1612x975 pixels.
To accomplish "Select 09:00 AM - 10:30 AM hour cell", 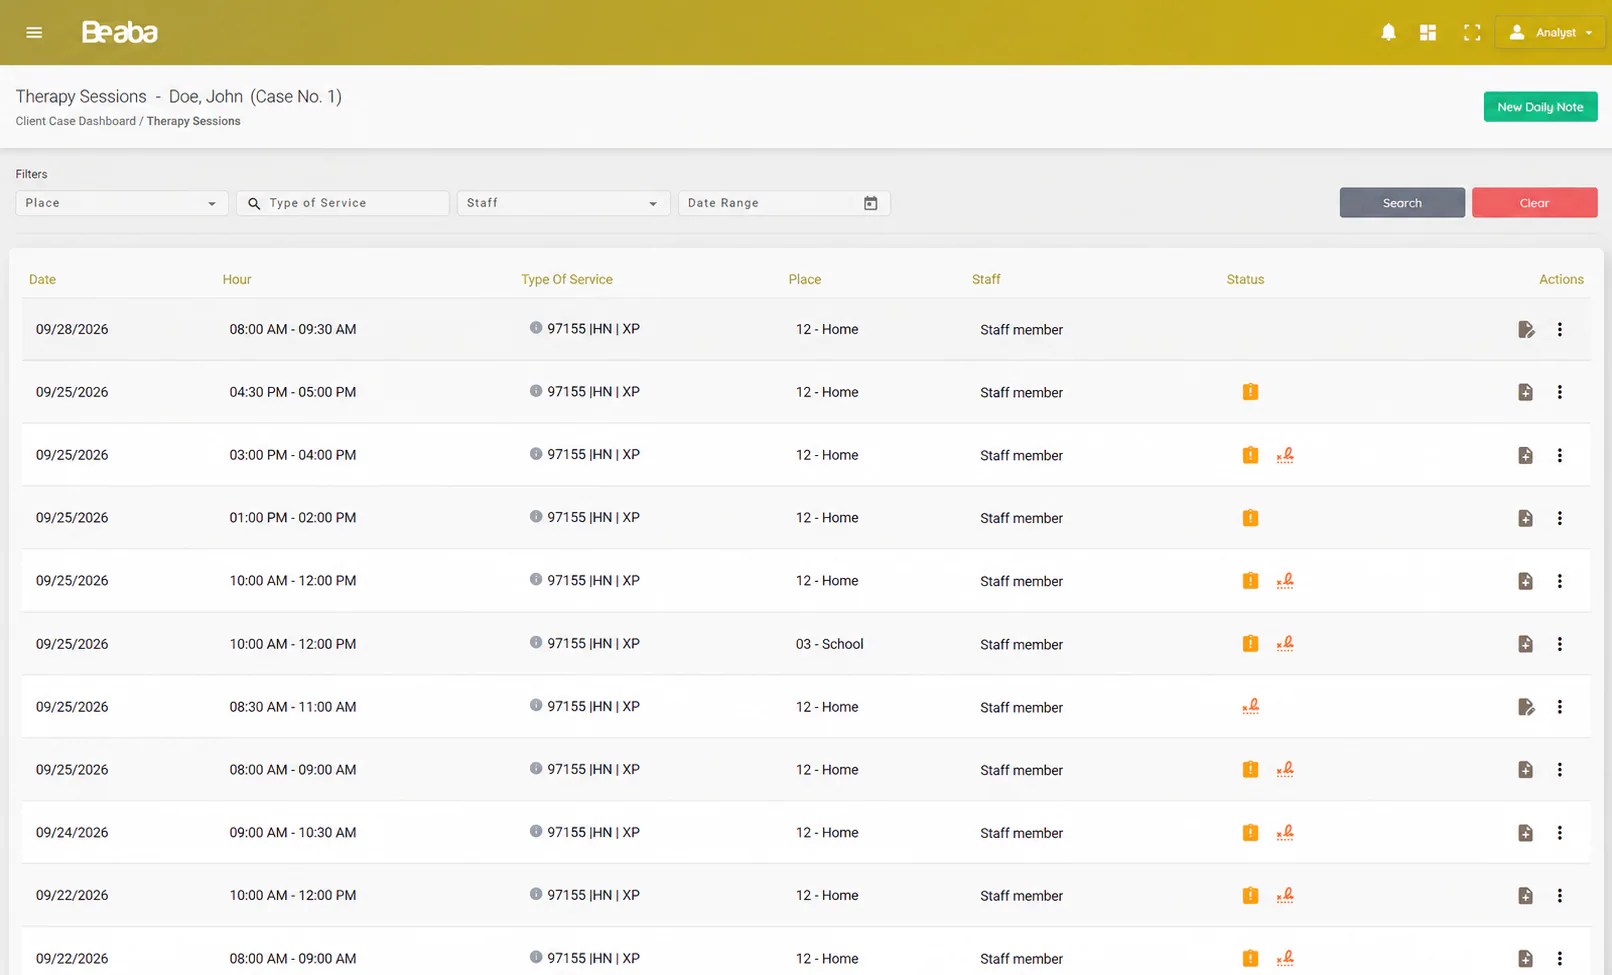I will (x=293, y=832).
